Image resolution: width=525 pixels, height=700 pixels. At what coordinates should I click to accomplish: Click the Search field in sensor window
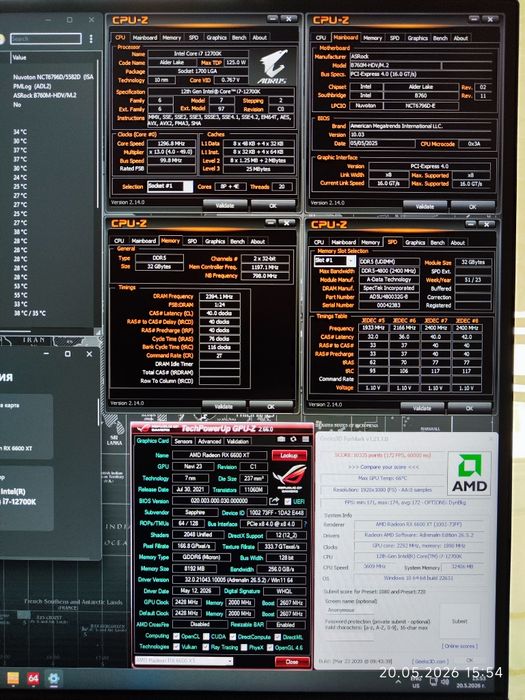click(46, 39)
